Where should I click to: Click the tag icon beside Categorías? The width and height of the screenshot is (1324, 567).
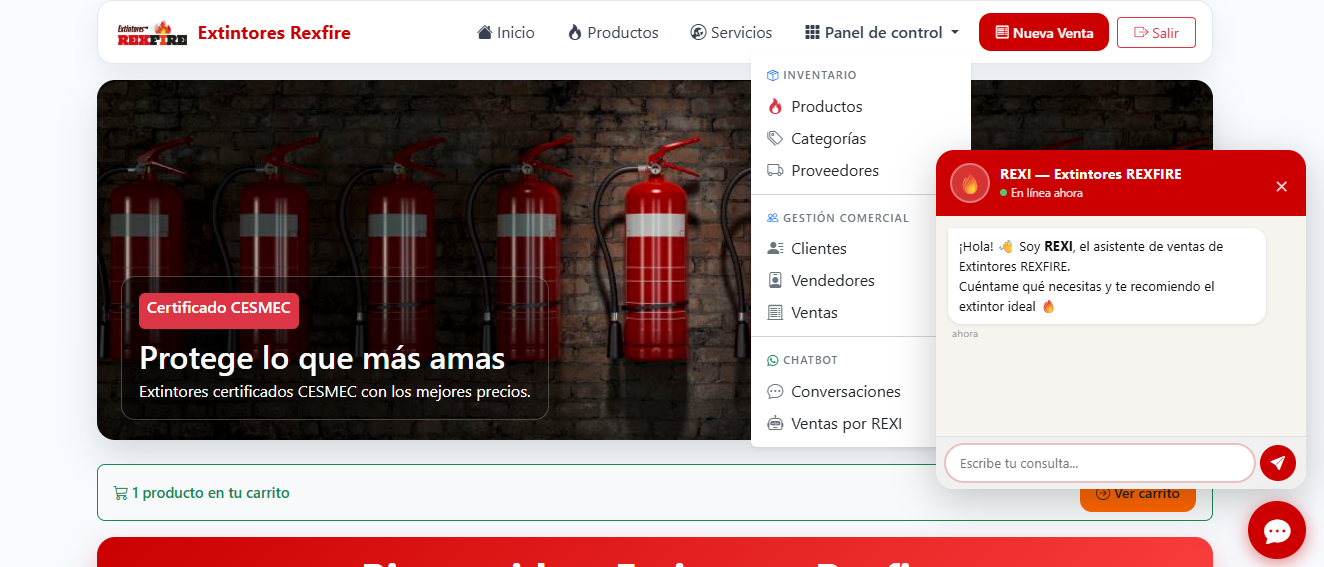coord(775,138)
